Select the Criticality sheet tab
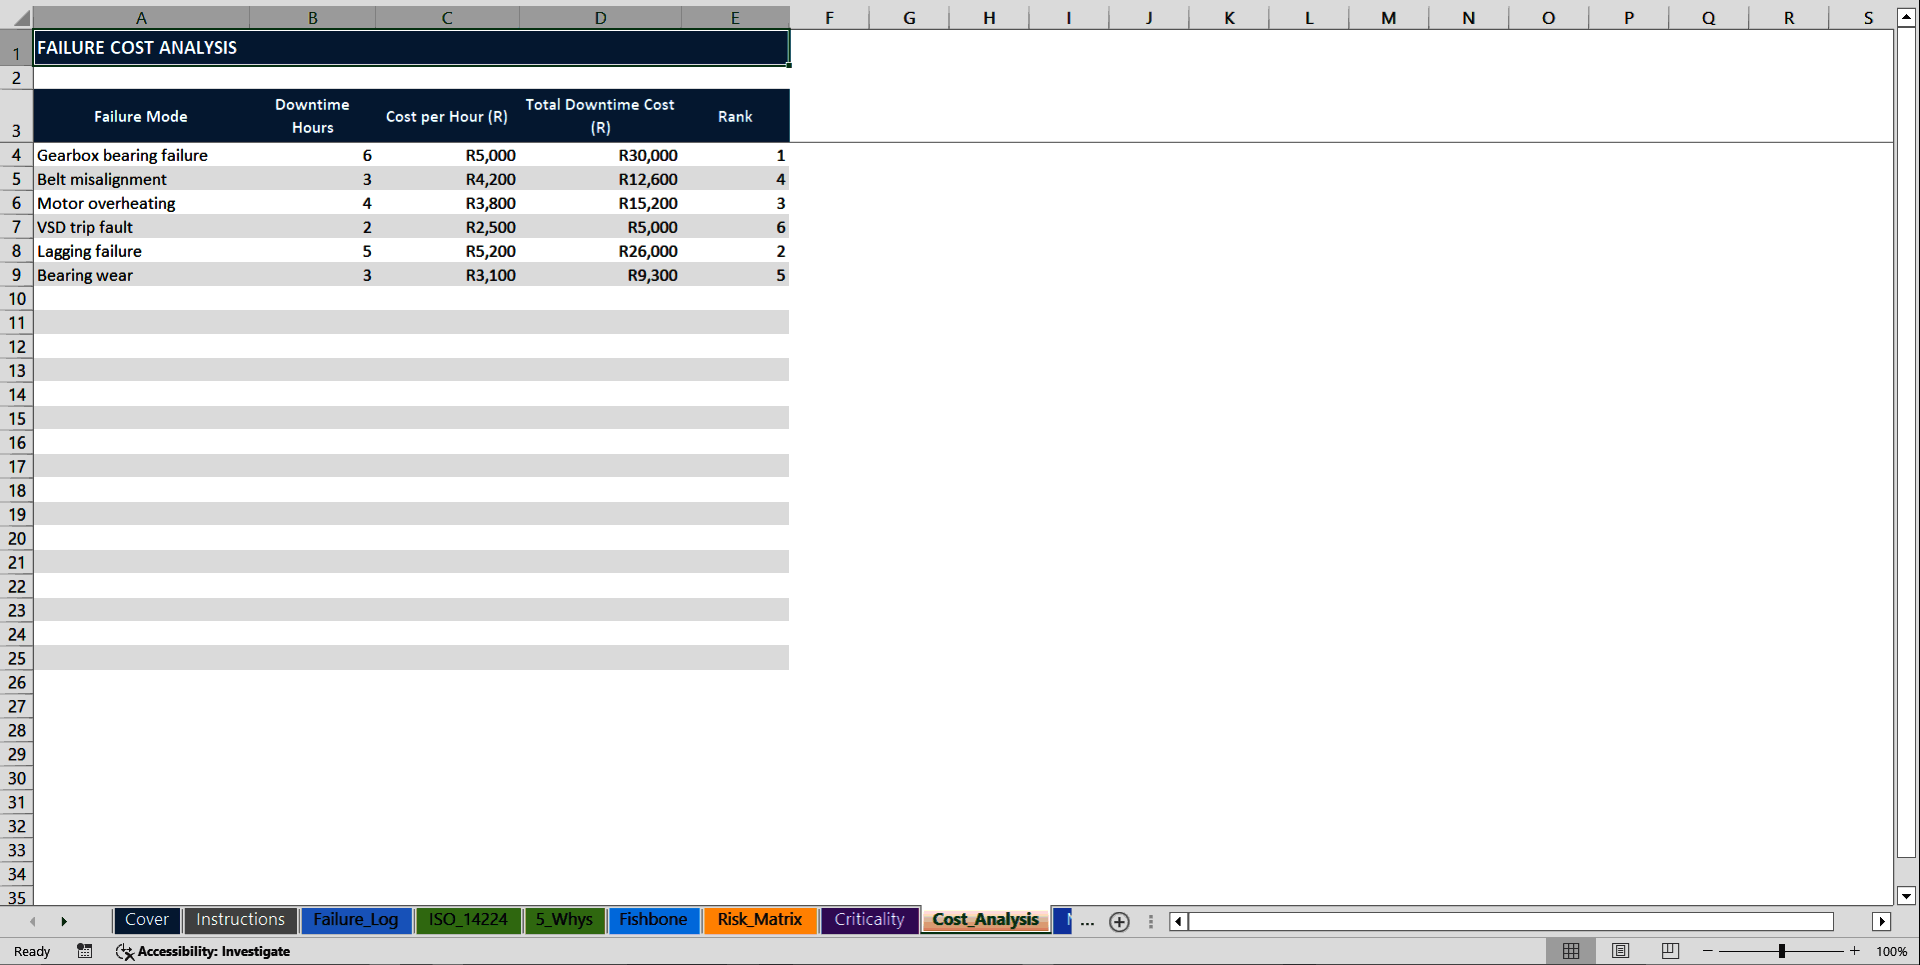This screenshot has height=965, width=1920. point(868,920)
